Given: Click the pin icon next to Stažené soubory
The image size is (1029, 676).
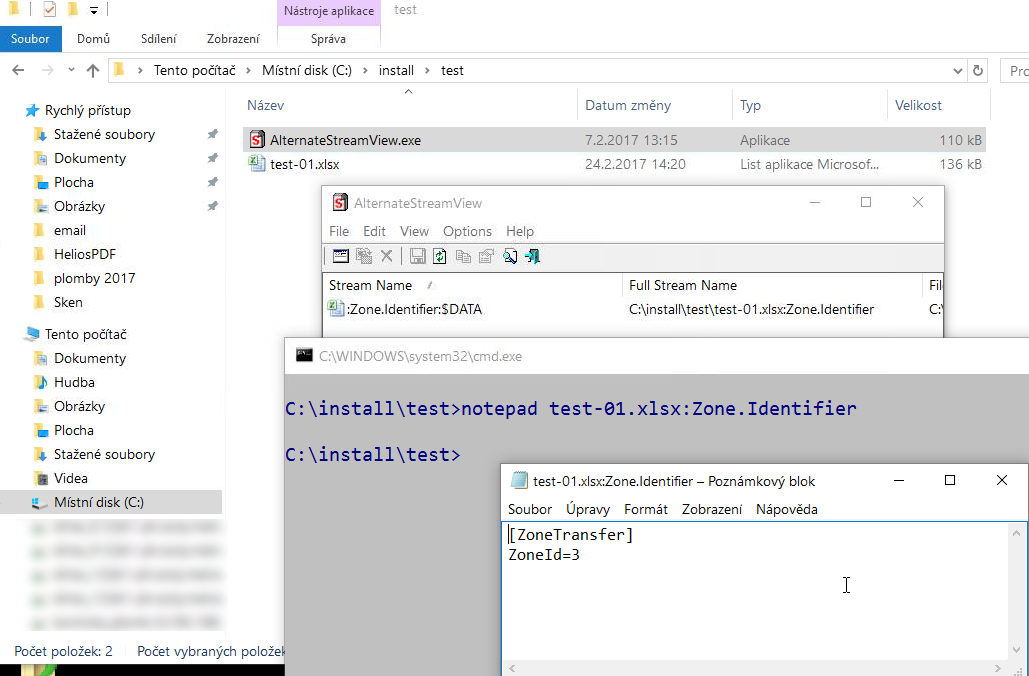Looking at the screenshot, I should point(213,135).
